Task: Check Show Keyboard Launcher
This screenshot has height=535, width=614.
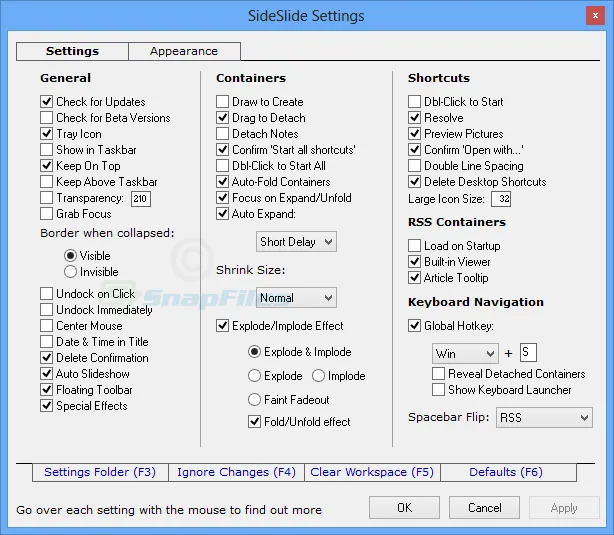Action: coord(439,390)
